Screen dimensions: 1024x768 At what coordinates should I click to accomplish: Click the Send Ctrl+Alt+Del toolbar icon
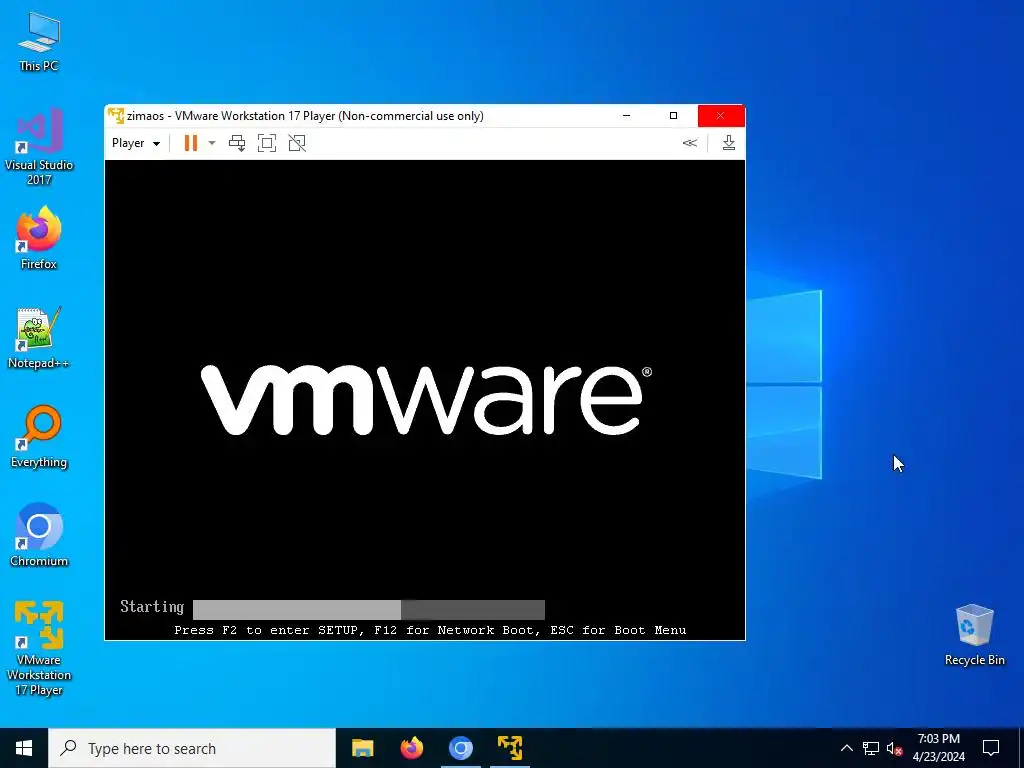click(237, 143)
